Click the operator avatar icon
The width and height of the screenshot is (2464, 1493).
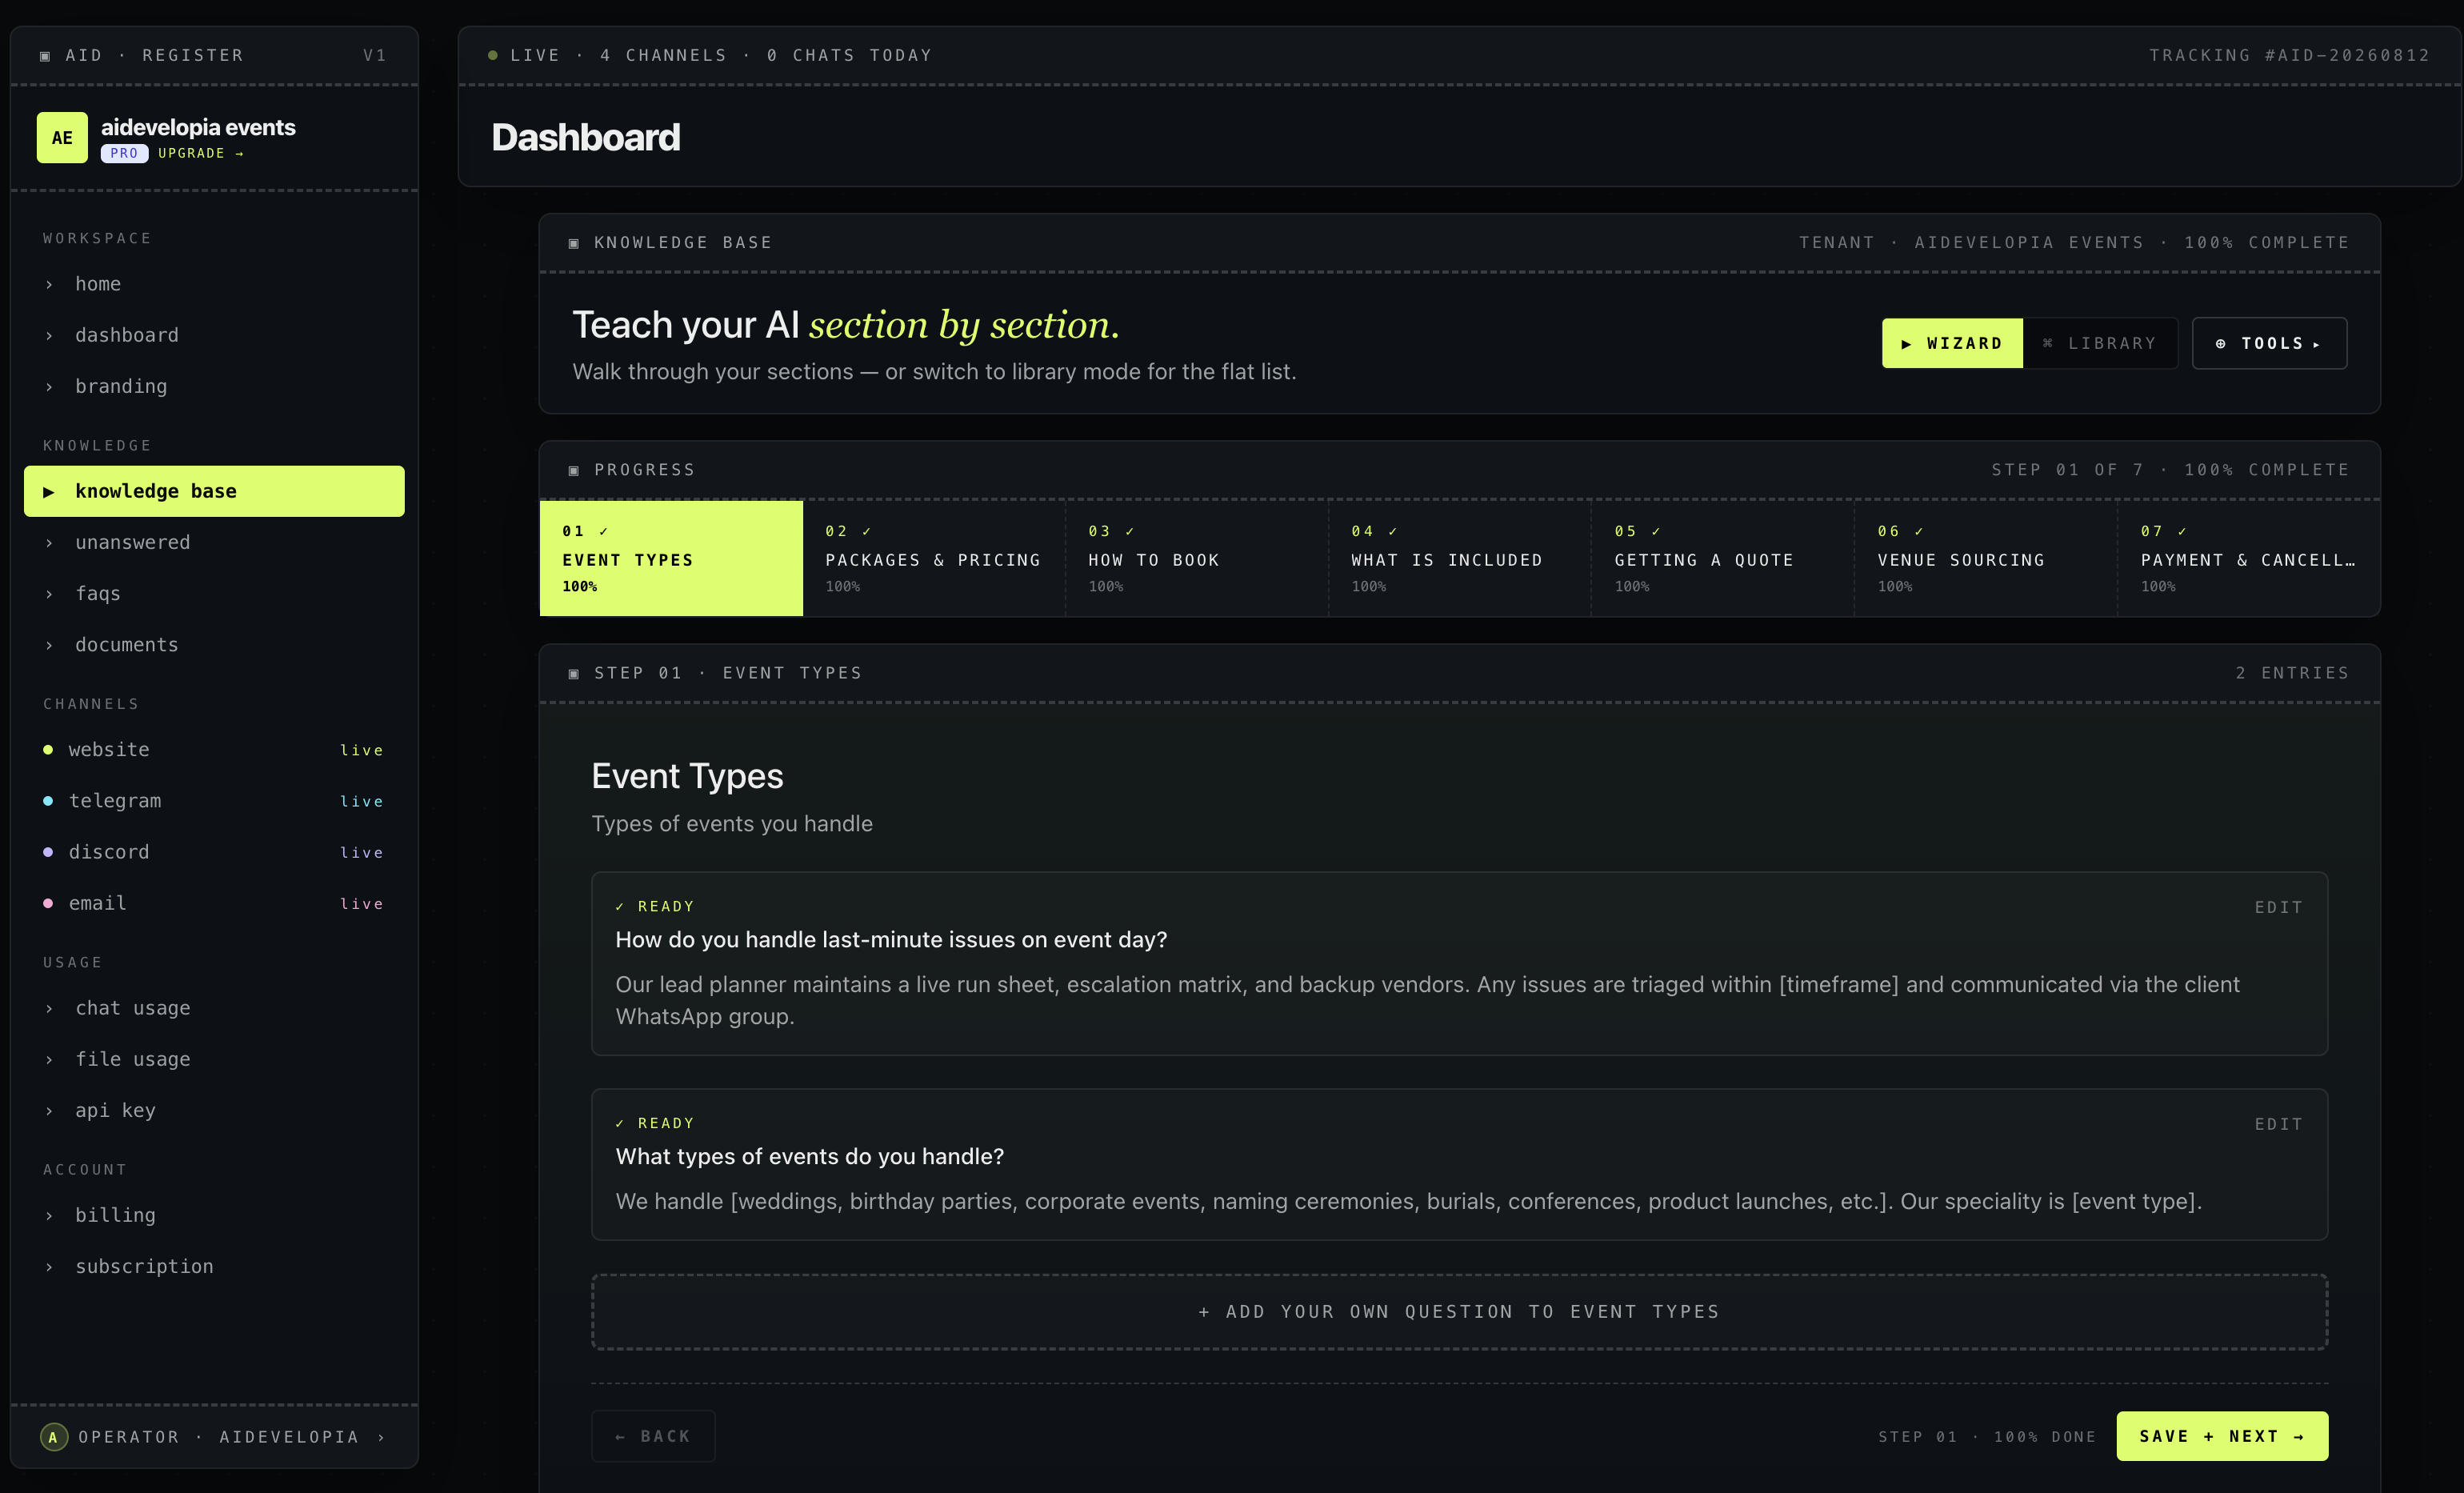click(54, 1437)
